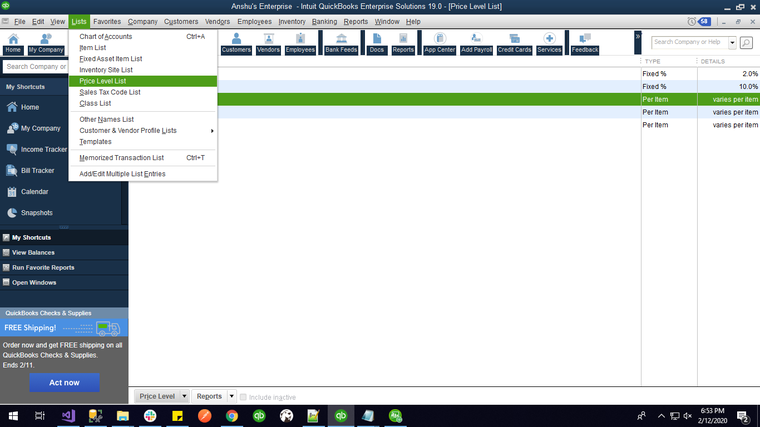Open the Customers toolbar icon
This screenshot has height=427, width=760.
(236, 43)
